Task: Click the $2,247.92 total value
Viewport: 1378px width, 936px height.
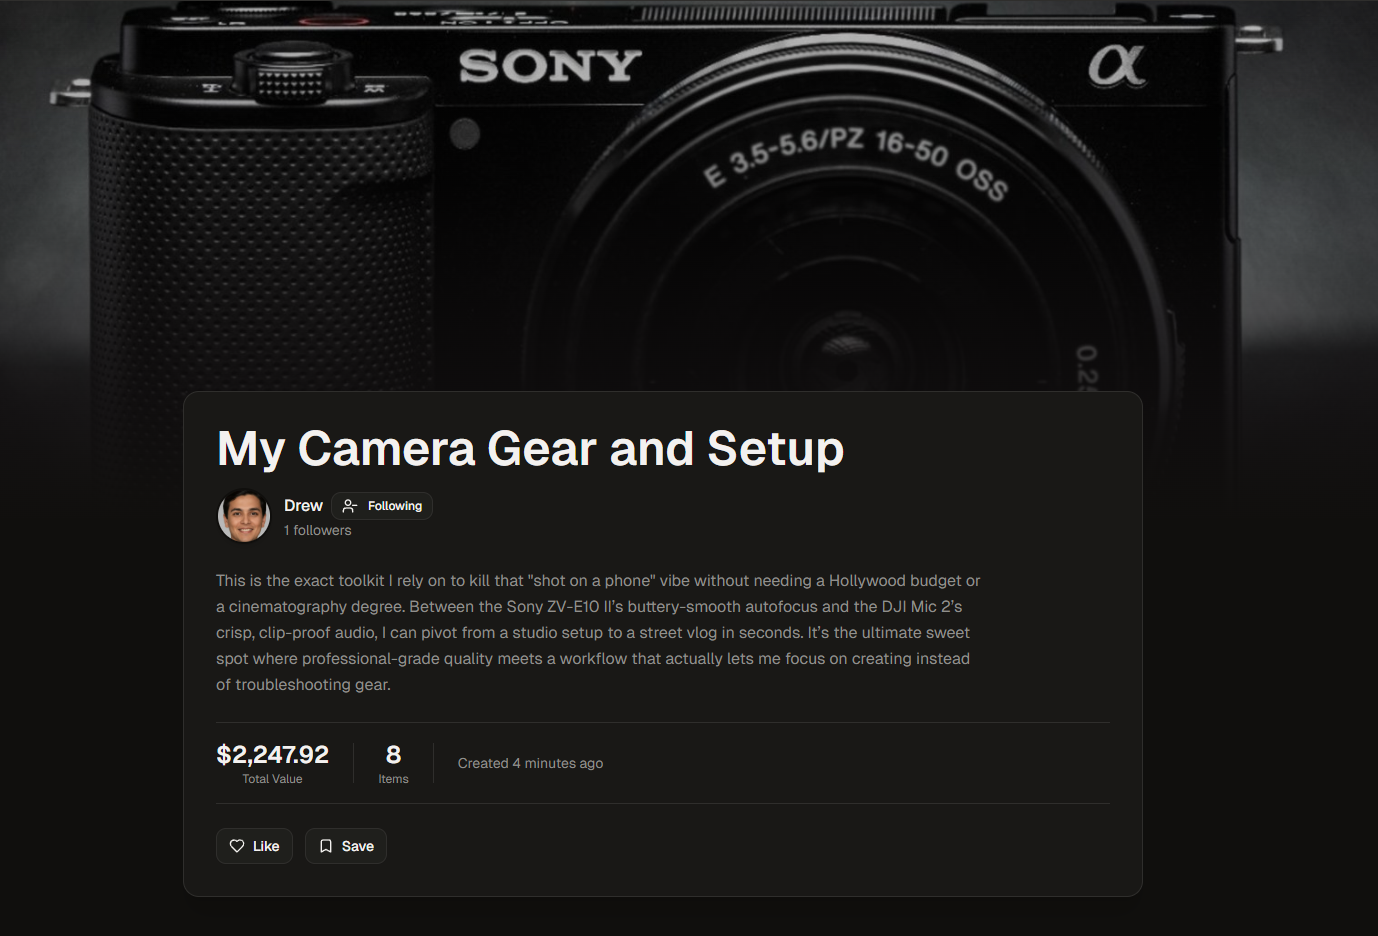Action: click(272, 755)
